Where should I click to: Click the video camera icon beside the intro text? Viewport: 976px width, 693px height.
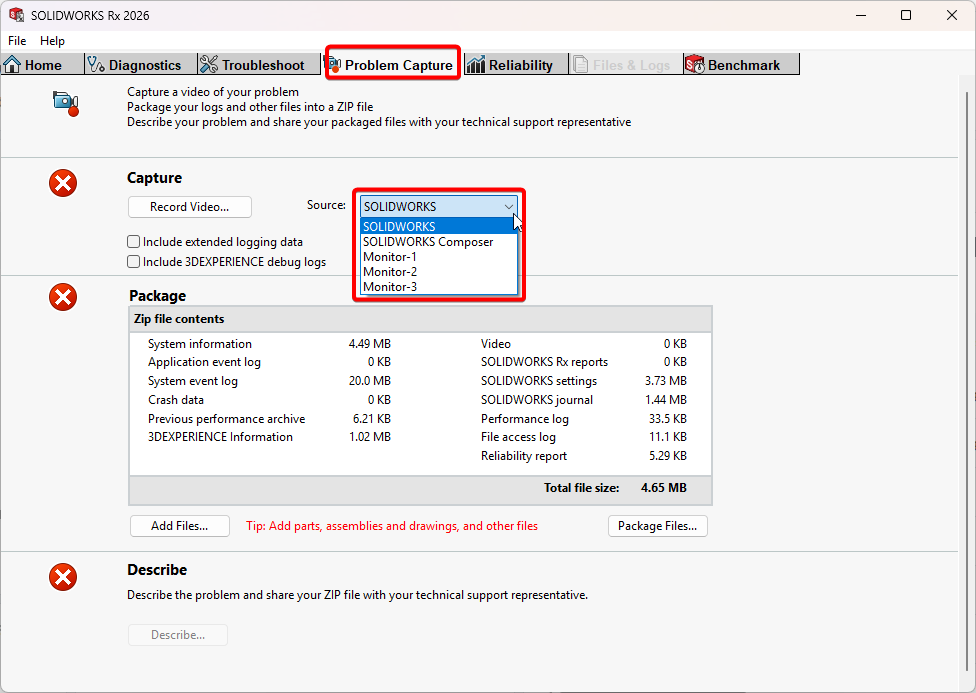pyautogui.click(x=66, y=103)
